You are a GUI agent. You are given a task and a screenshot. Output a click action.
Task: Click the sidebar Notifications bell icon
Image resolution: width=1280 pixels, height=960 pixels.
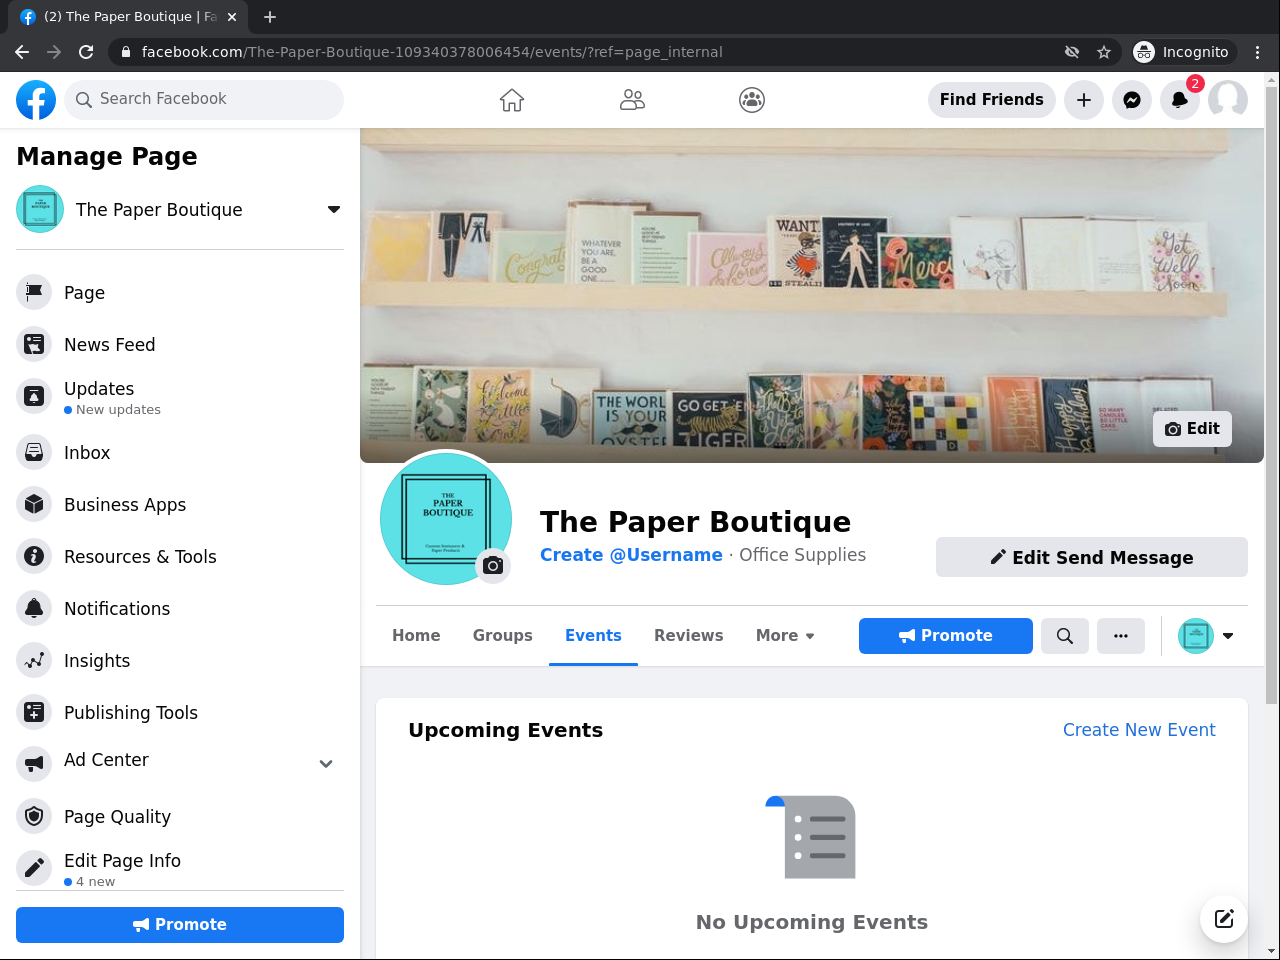pyautogui.click(x=34, y=608)
